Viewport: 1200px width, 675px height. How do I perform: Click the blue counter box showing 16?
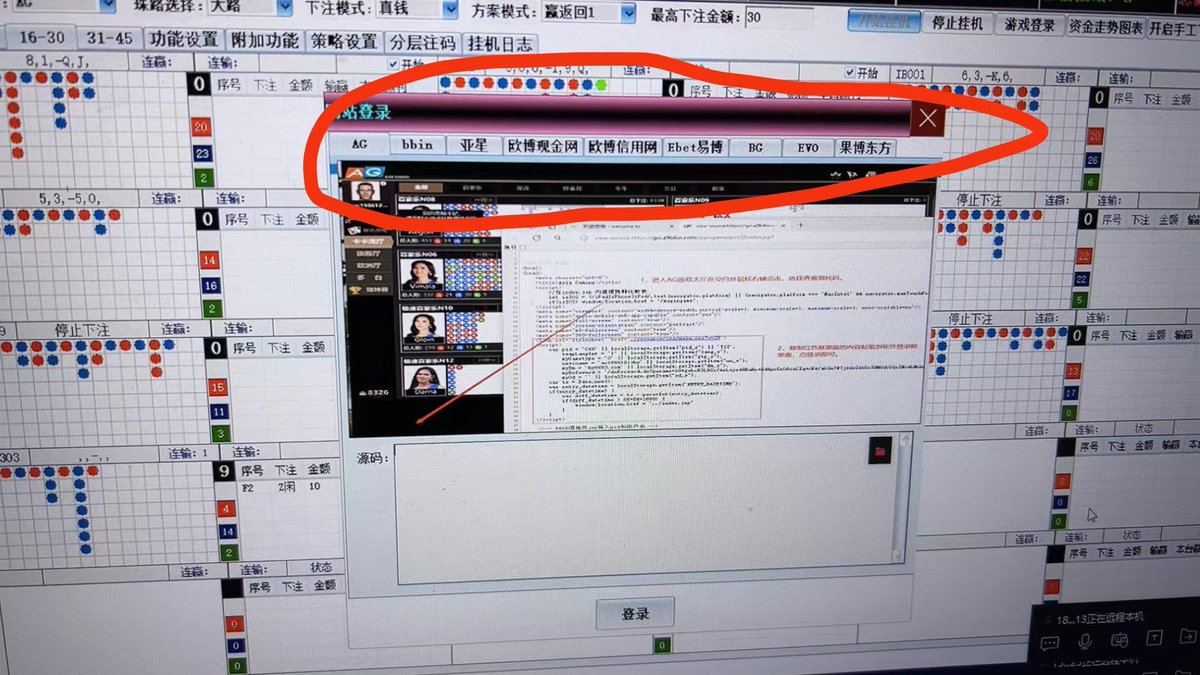click(209, 286)
